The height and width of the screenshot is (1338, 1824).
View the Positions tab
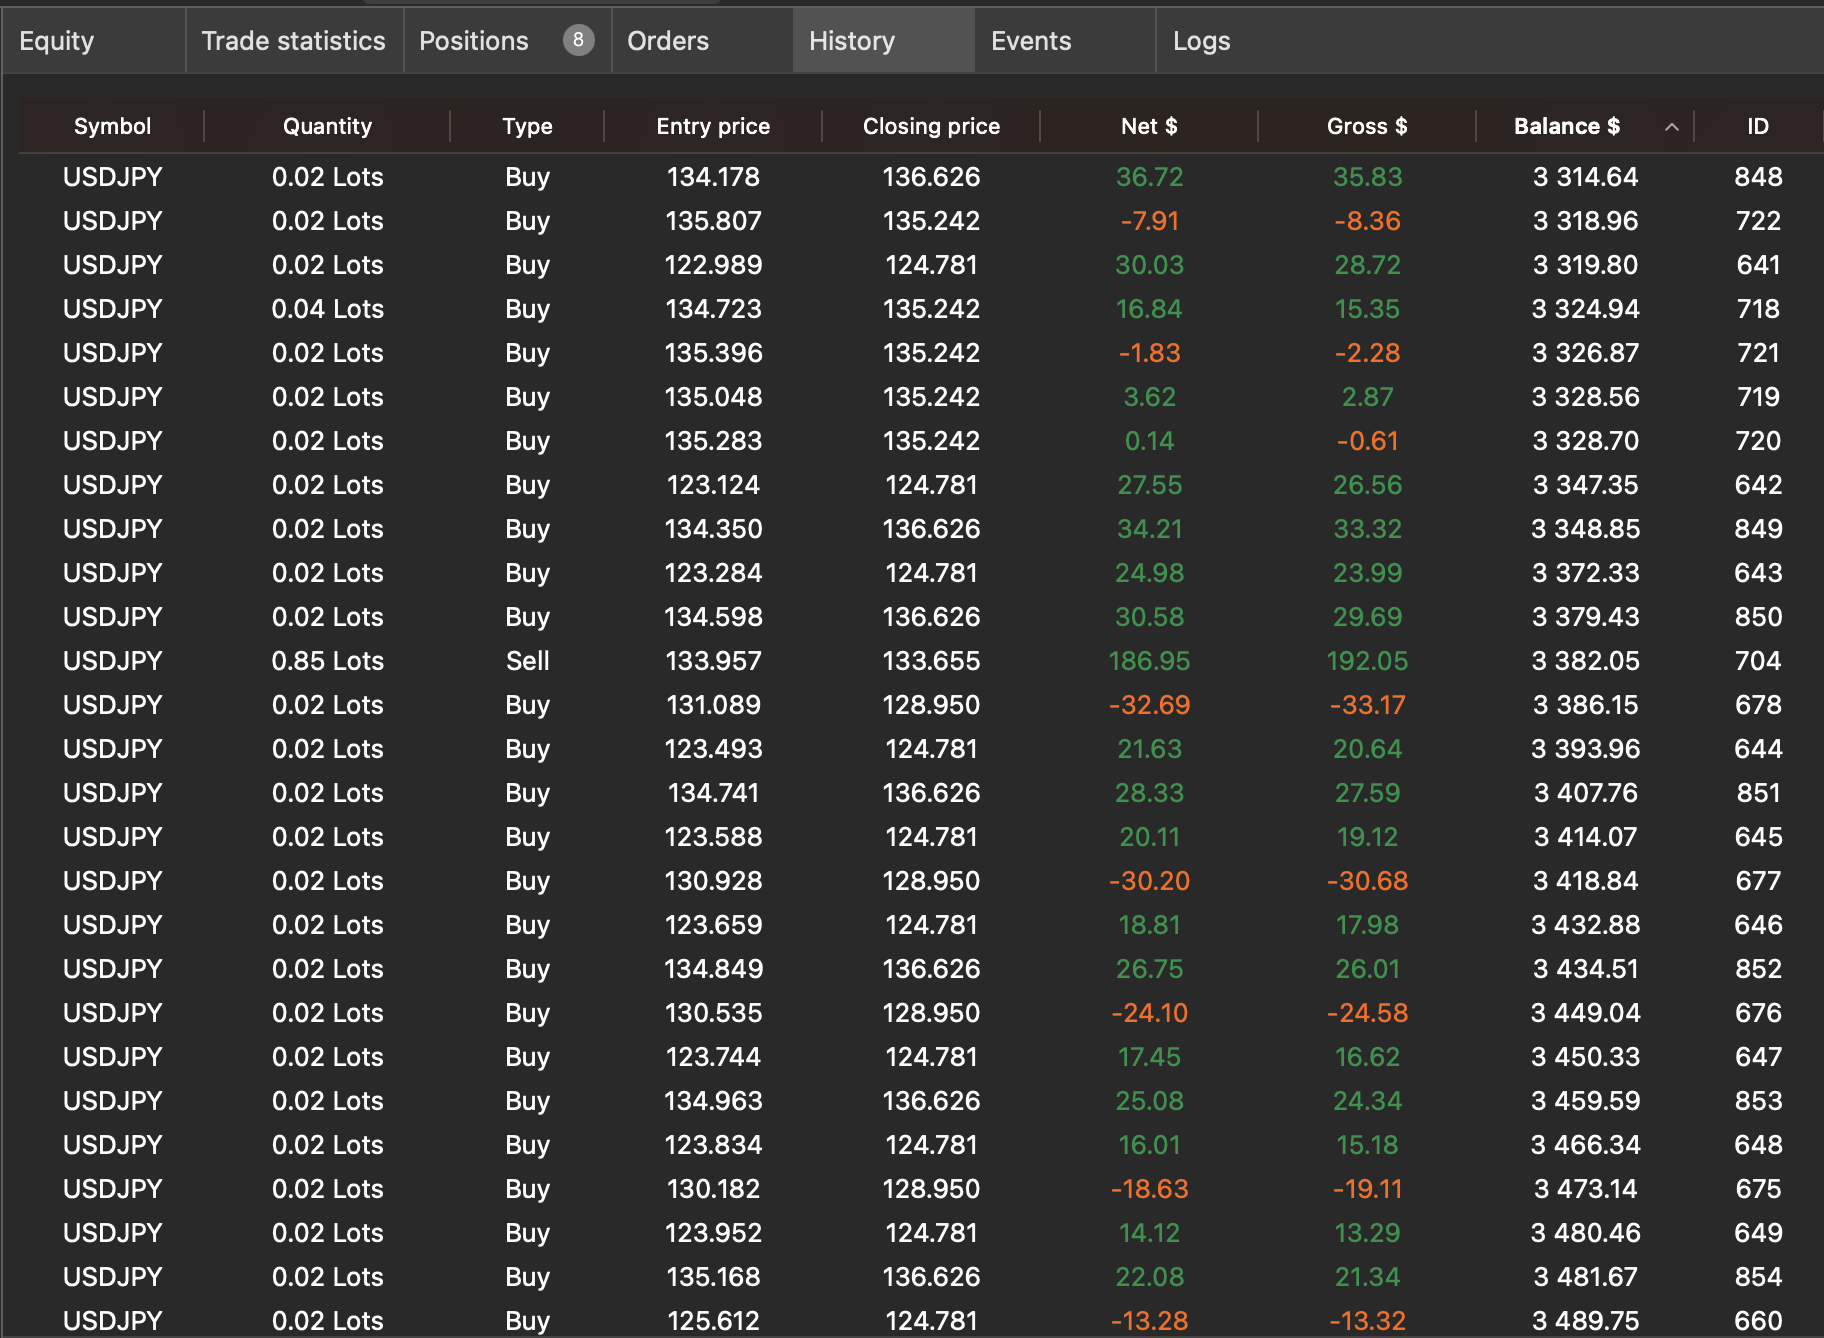[x=474, y=41]
